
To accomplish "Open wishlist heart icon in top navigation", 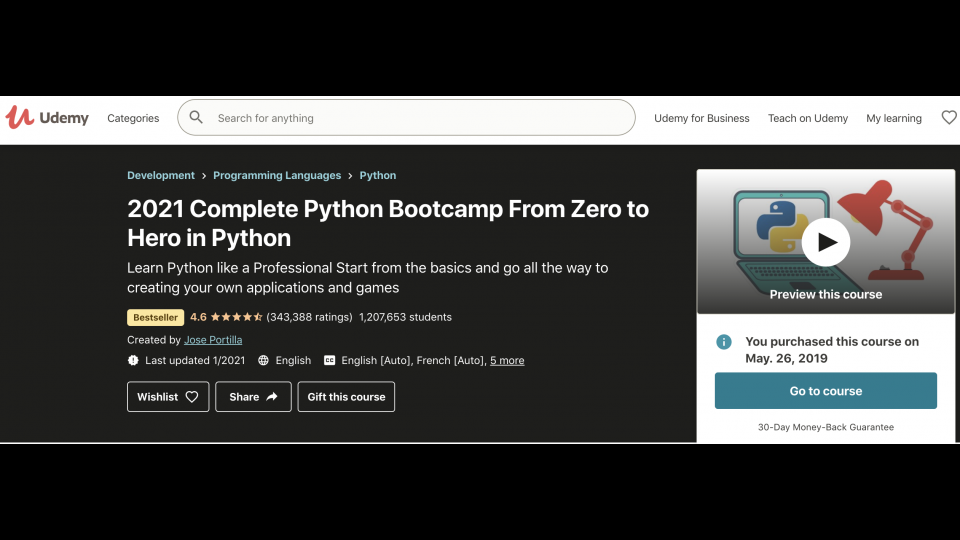I will tap(948, 118).
